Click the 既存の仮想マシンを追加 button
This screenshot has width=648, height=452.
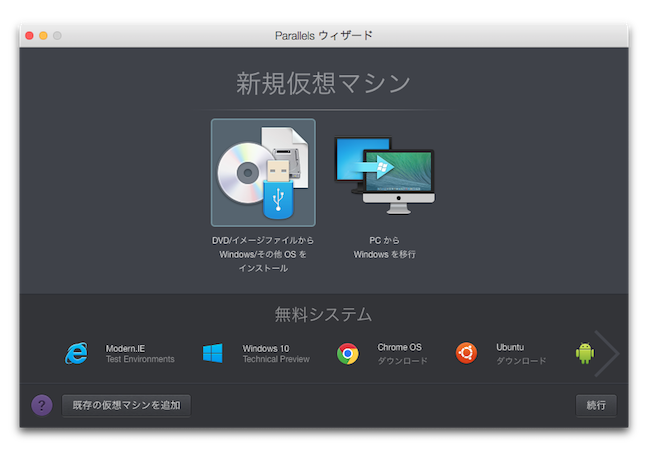126,405
